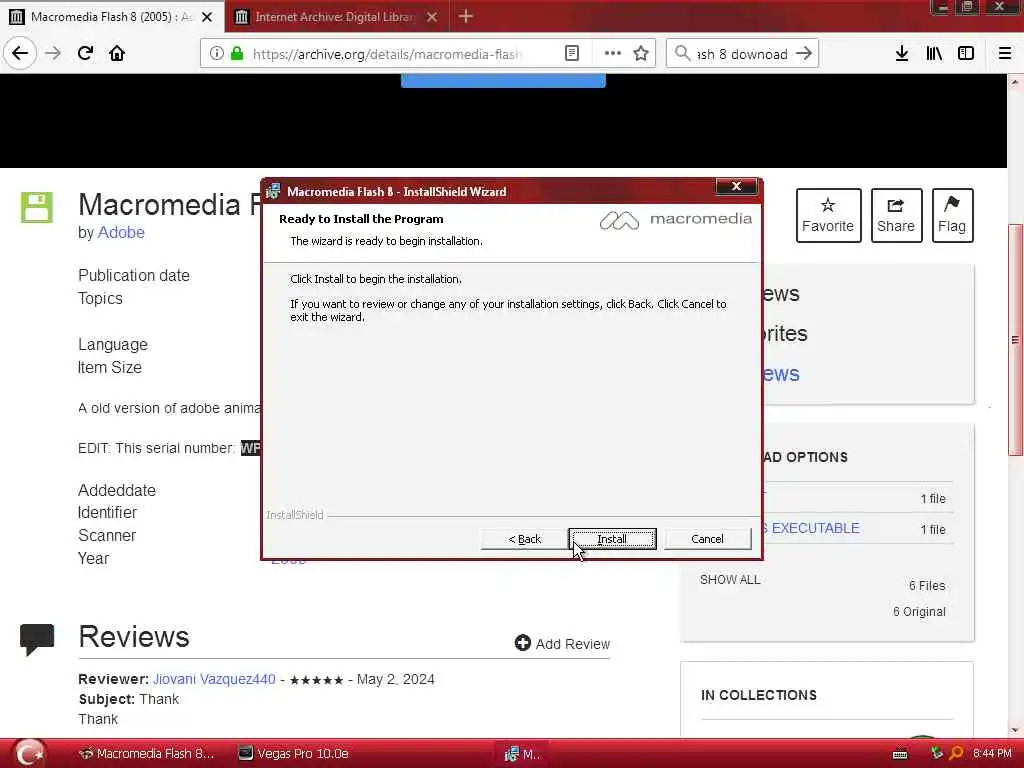Bookmark this page with the star icon
This screenshot has height=768, width=1024.
coord(641,54)
